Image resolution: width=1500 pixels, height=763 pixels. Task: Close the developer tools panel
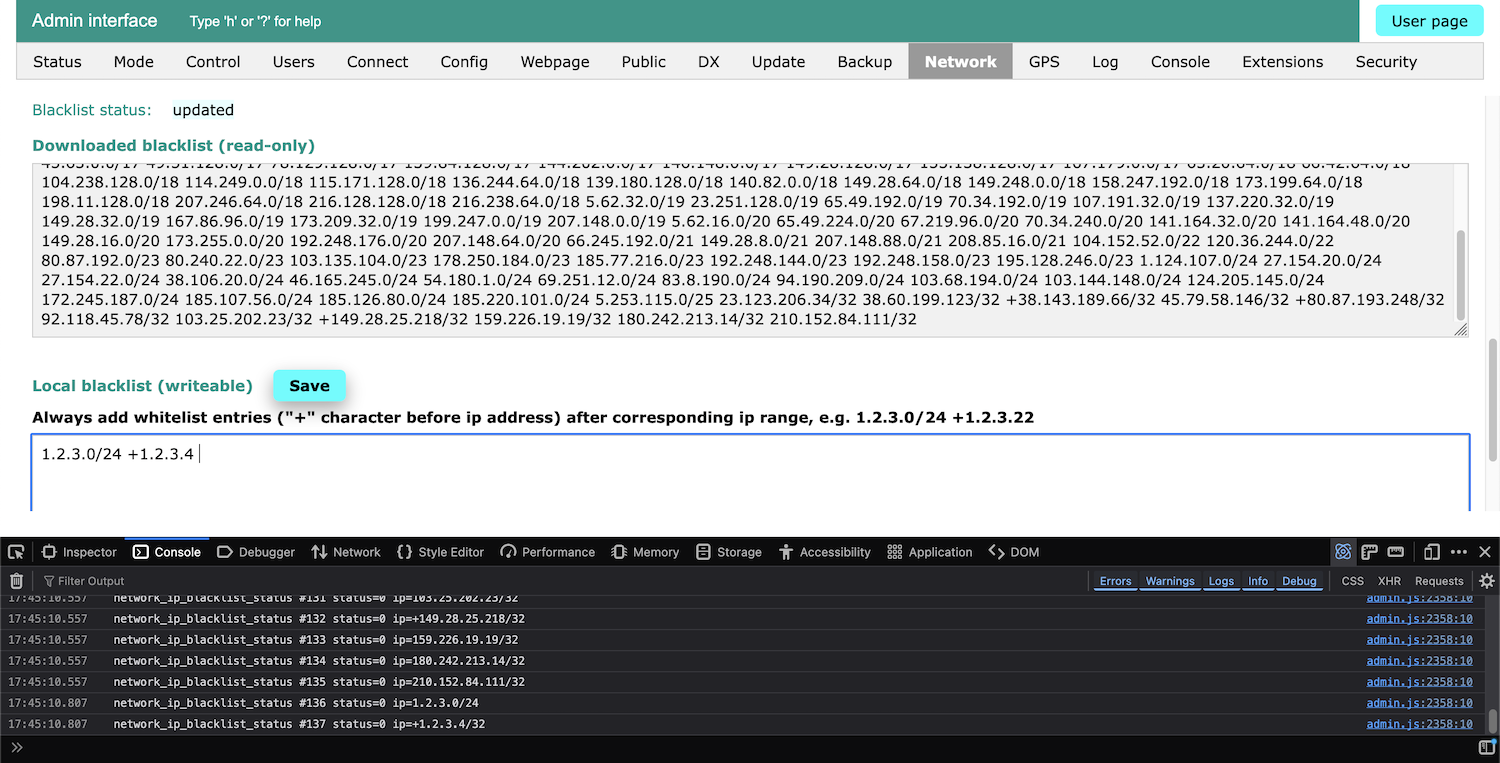[1485, 552]
